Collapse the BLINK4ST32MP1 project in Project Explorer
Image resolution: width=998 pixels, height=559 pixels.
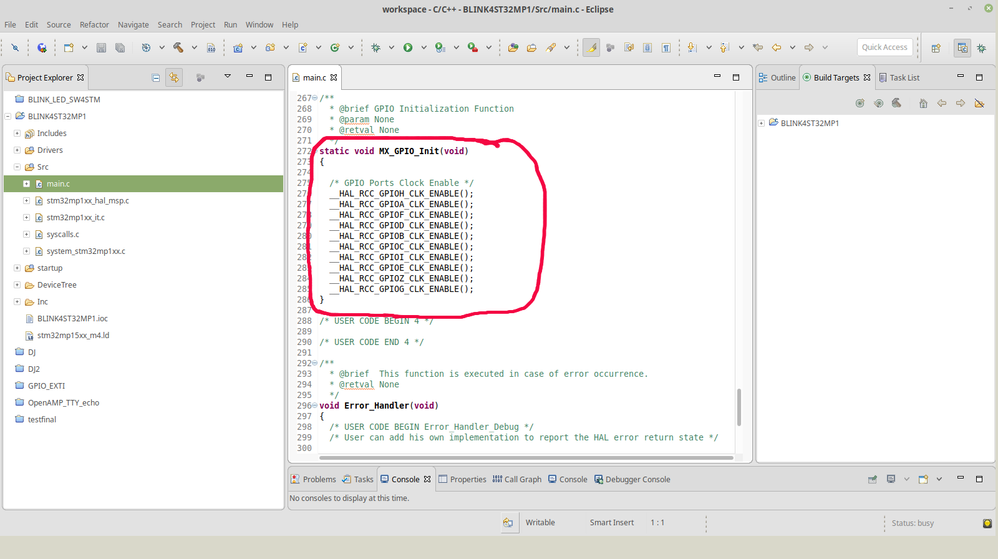8,117
